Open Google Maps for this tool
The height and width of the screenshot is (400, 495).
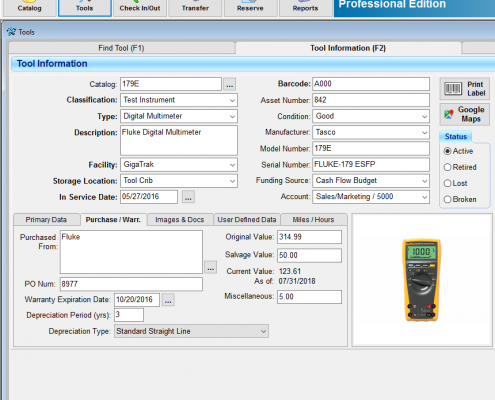coord(464,114)
